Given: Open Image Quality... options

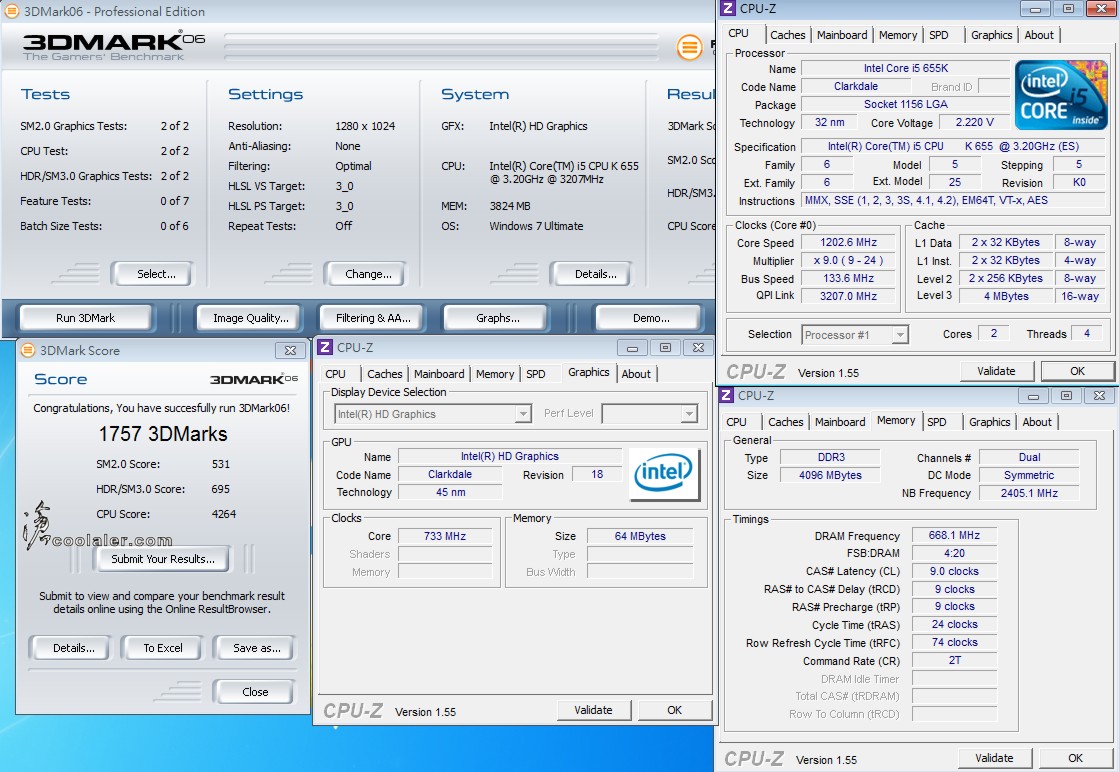Looking at the screenshot, I should point(248,318).
